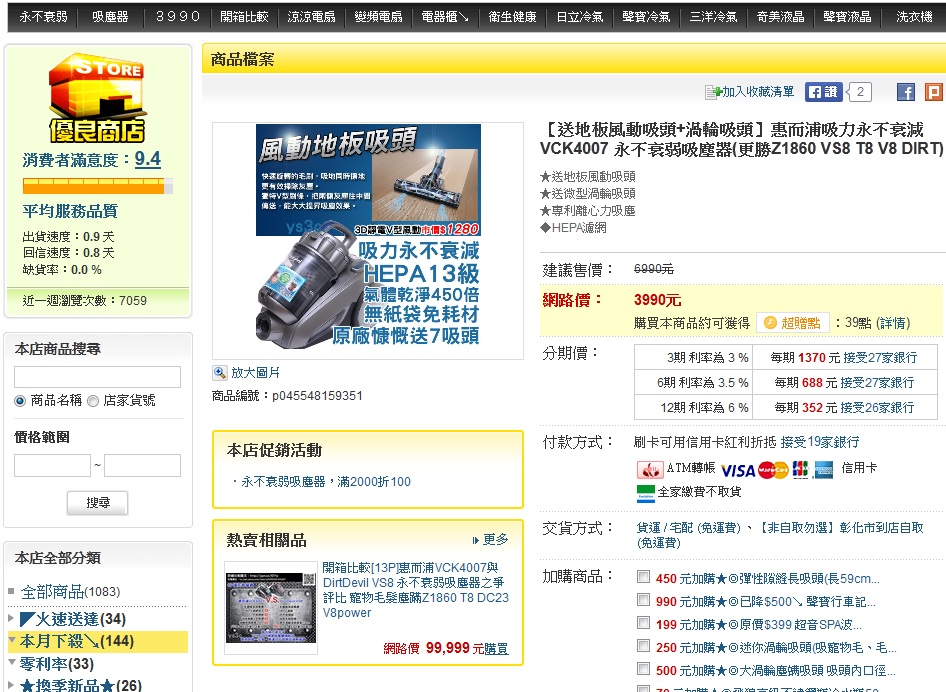Viewport: 946px width, 692px height.
Task: Click 接受27家銀行 for 3期 installment
Action: [880, 358]
